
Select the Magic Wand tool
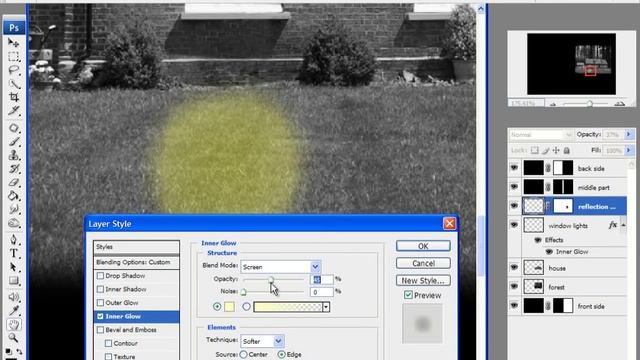(x=13, y=84)
